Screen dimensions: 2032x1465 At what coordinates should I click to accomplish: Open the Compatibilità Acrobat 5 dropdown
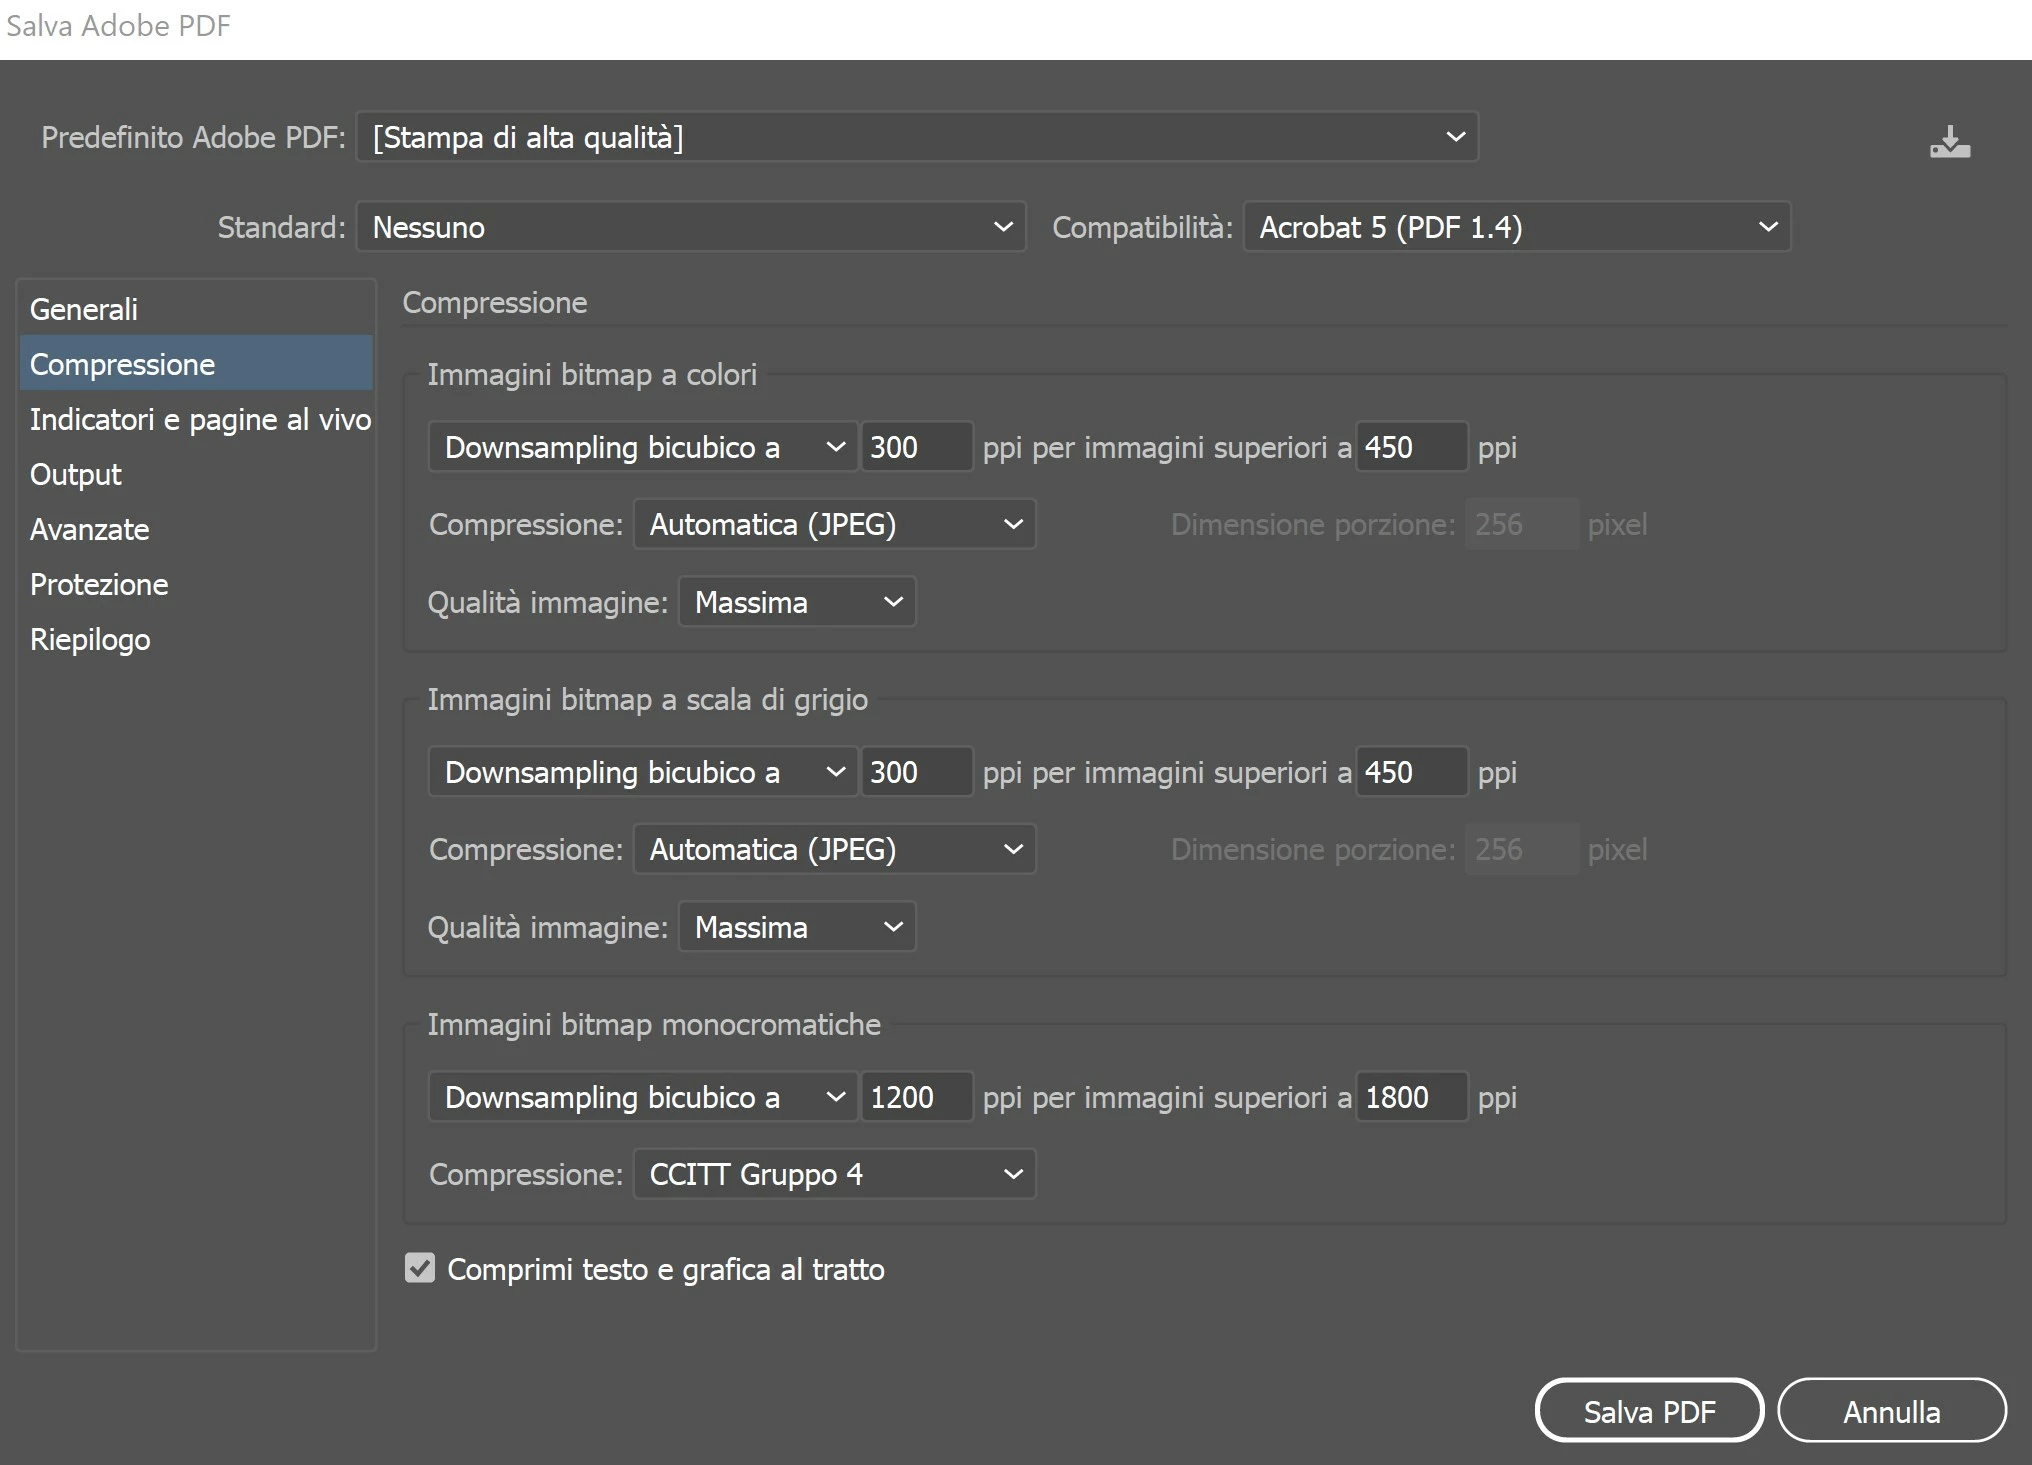coord(1516,227)
